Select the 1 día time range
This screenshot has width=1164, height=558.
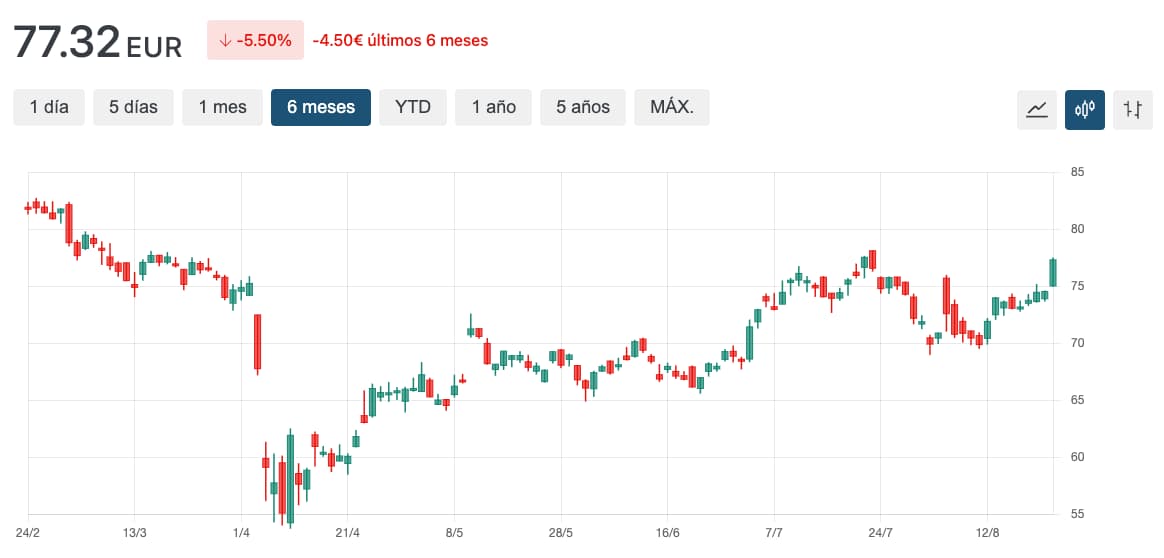49,107
